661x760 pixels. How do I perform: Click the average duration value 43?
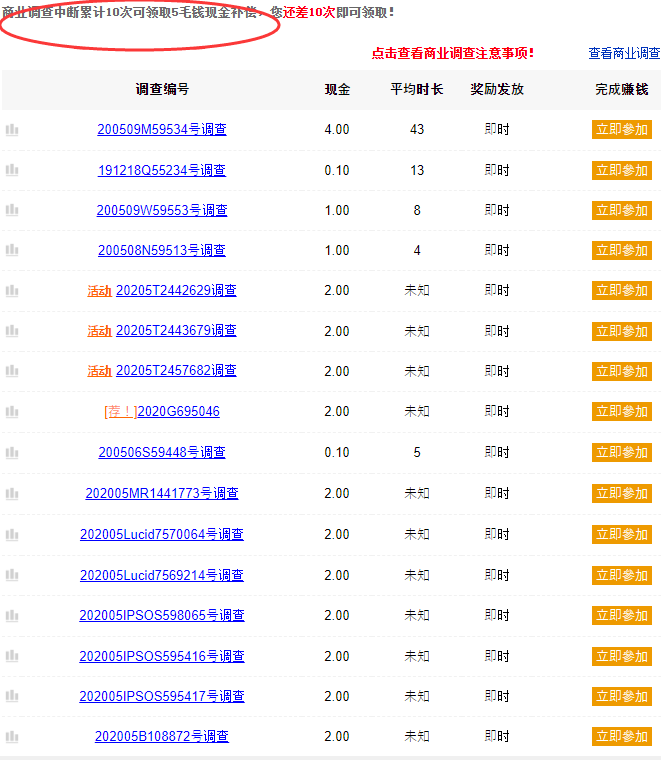click(417, 129)
